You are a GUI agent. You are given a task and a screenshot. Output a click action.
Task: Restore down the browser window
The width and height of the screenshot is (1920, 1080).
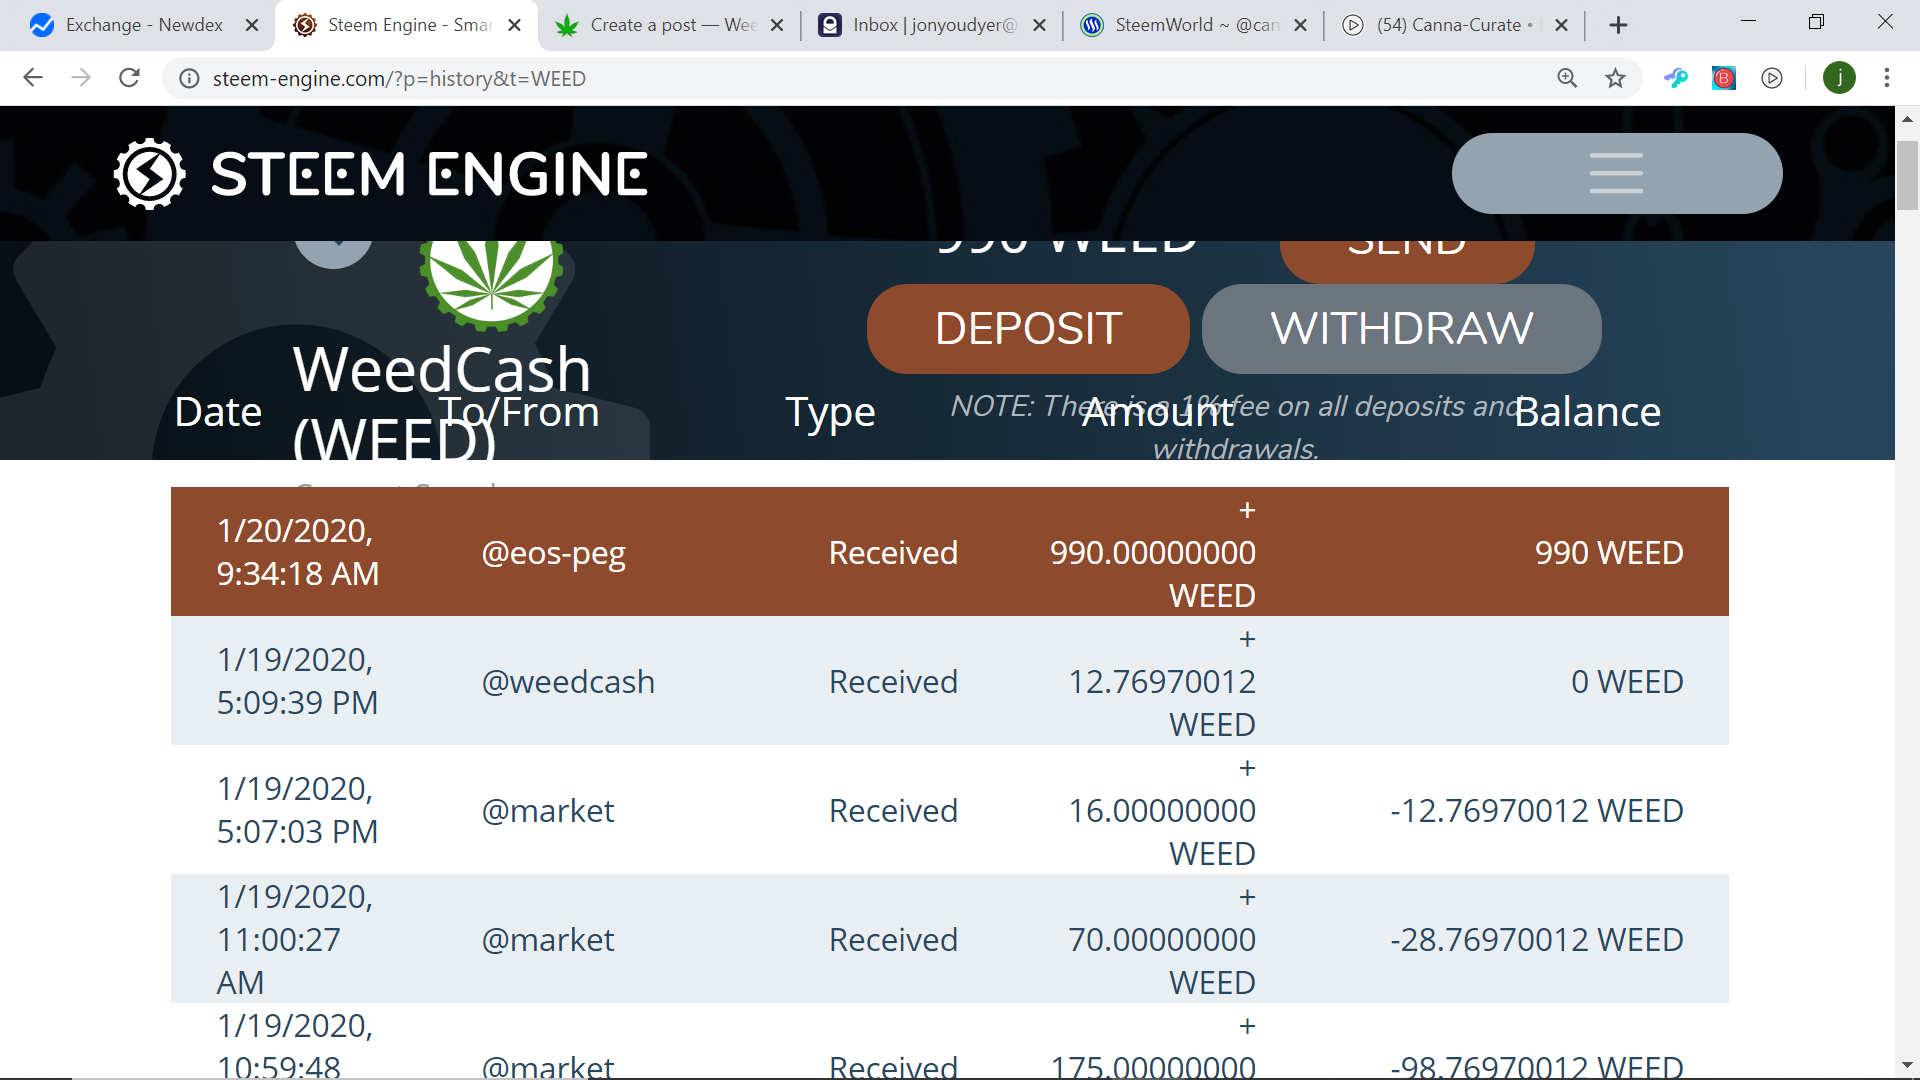[1816, 21]
